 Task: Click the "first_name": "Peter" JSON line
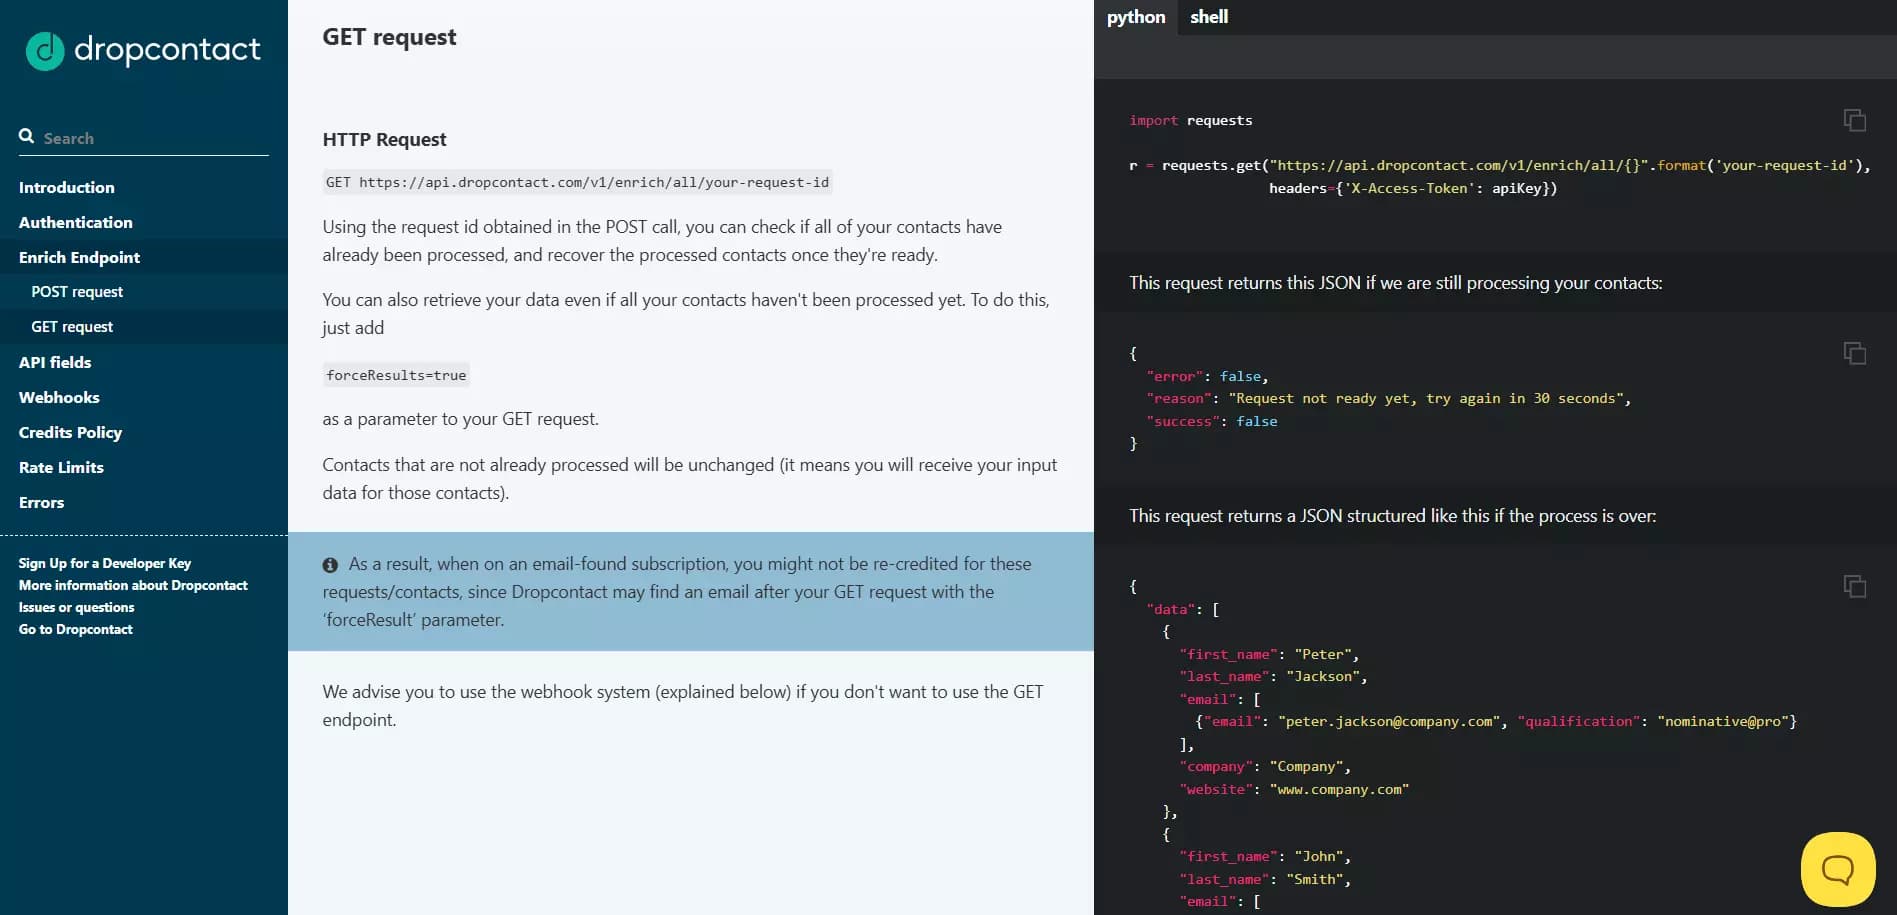[1269, 654]
